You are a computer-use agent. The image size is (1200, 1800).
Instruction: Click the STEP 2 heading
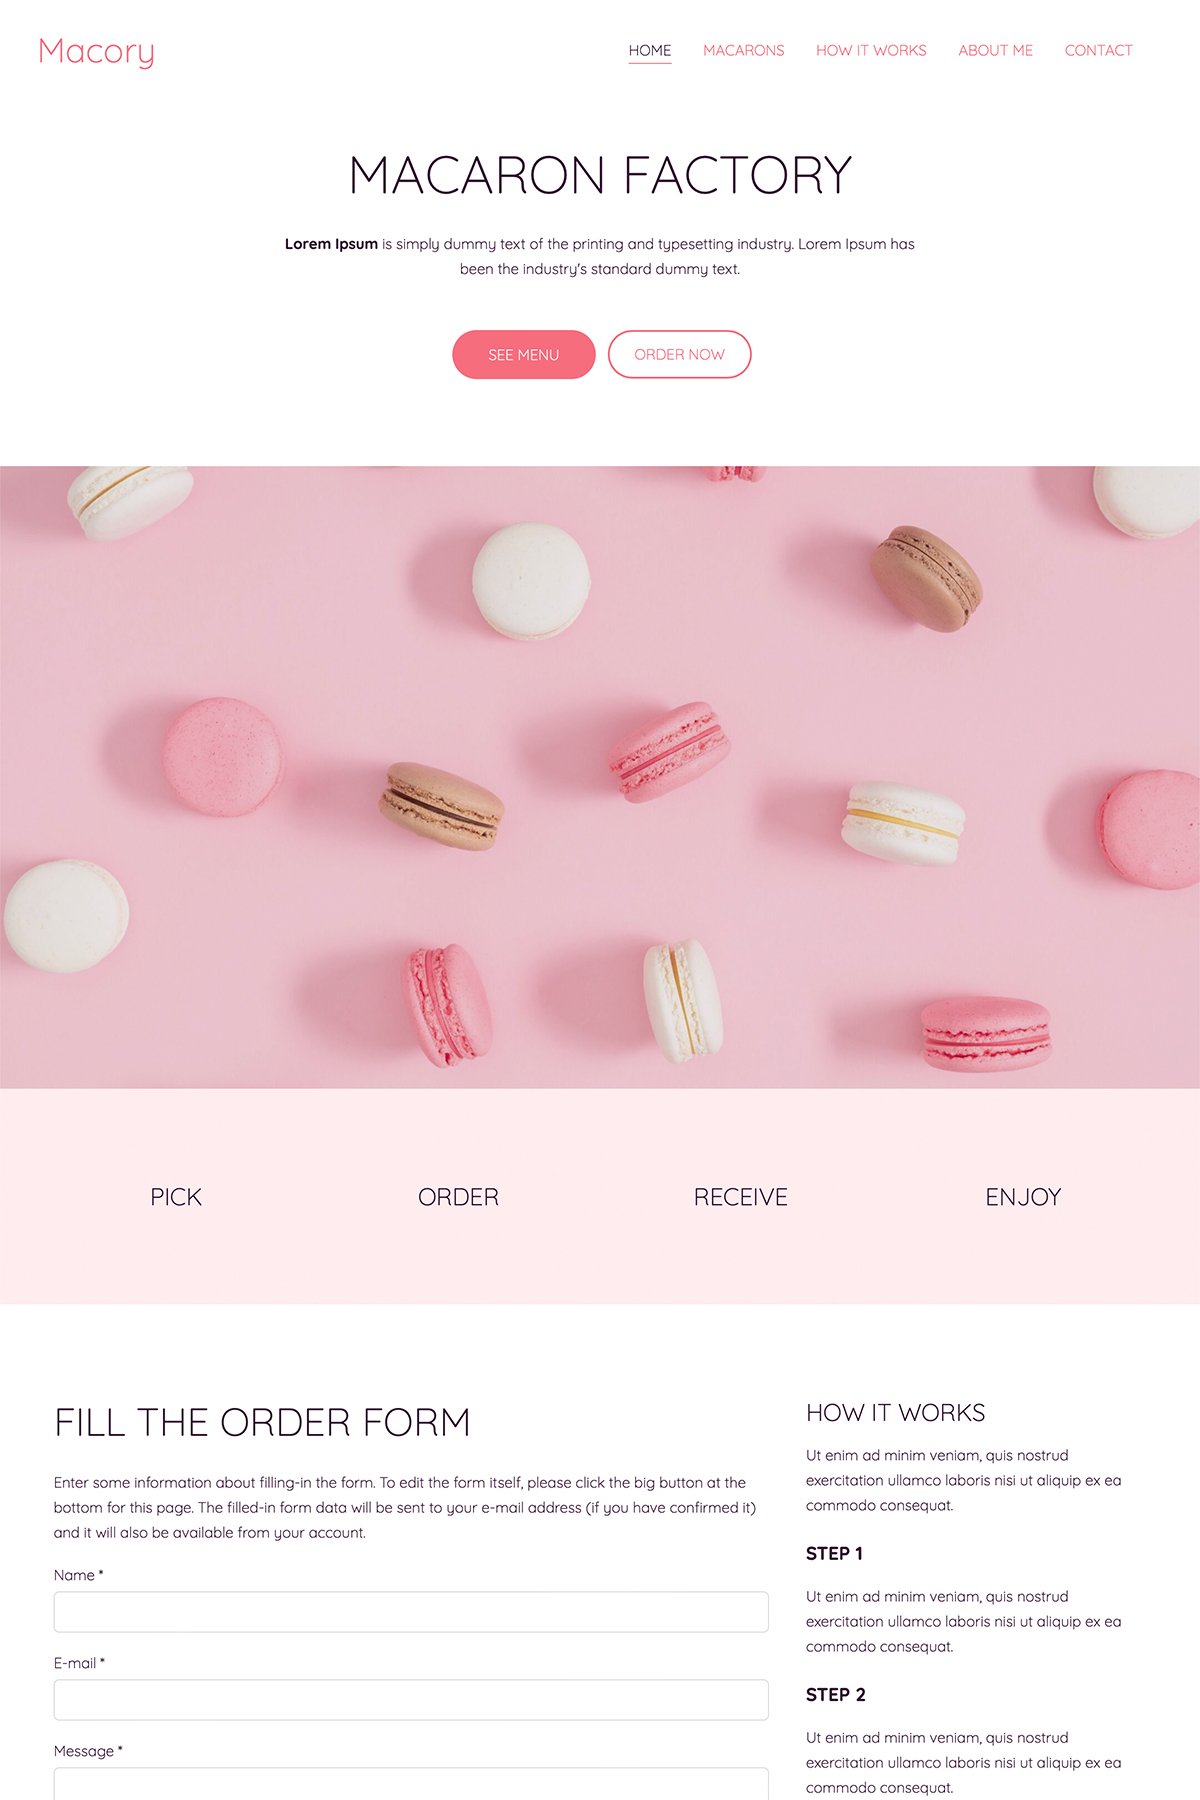tap(836, 1695)
